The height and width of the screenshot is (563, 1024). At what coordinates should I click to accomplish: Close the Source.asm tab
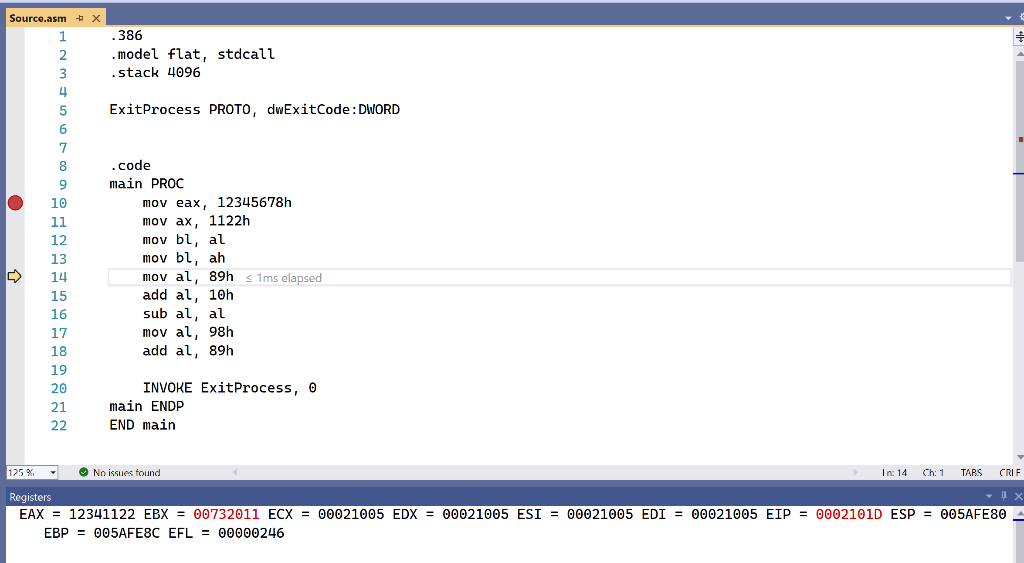96,18
